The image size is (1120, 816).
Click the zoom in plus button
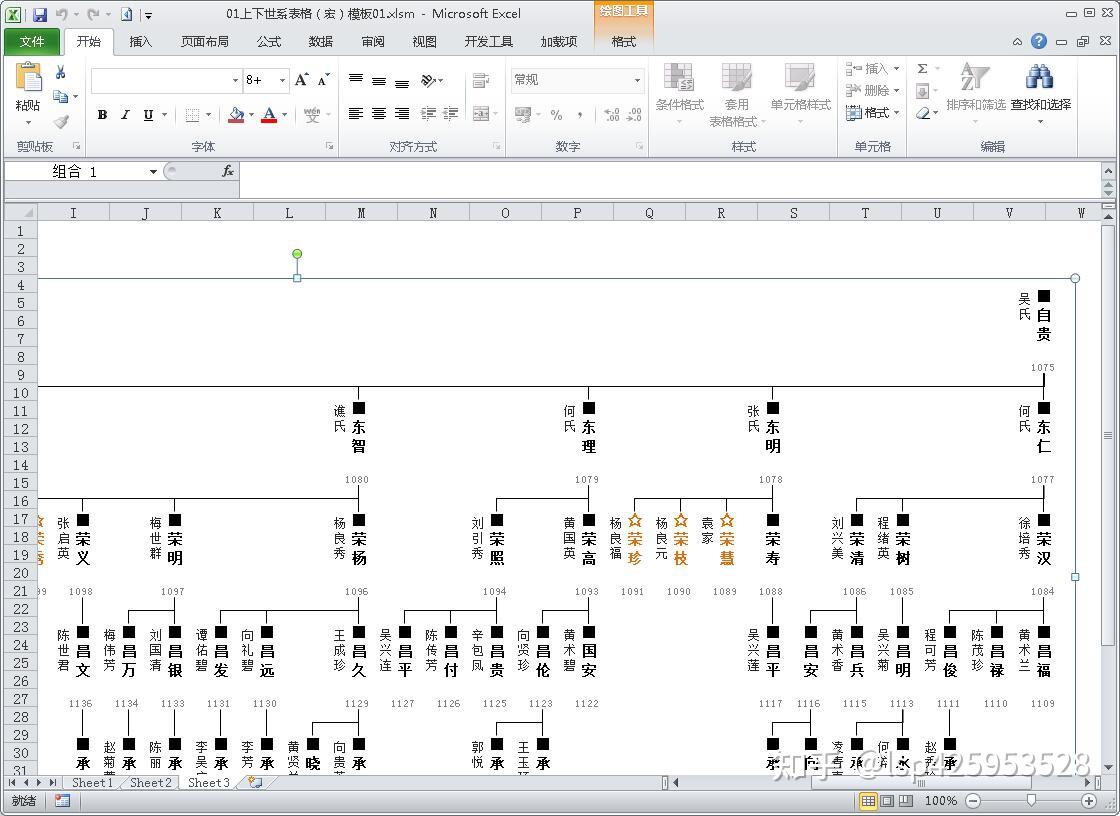pyautogui.click(x=1089, y=801)
